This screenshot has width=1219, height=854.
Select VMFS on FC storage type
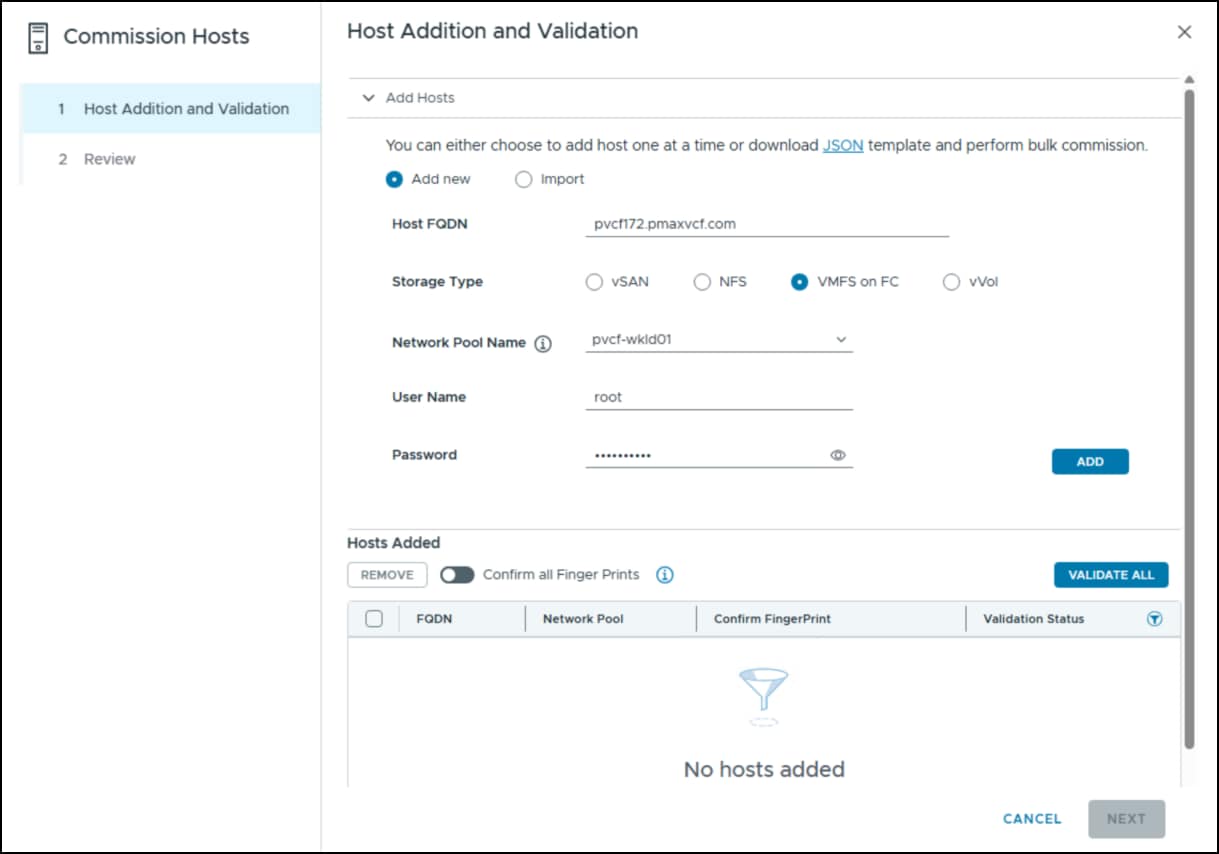click(x=799, y=282)
